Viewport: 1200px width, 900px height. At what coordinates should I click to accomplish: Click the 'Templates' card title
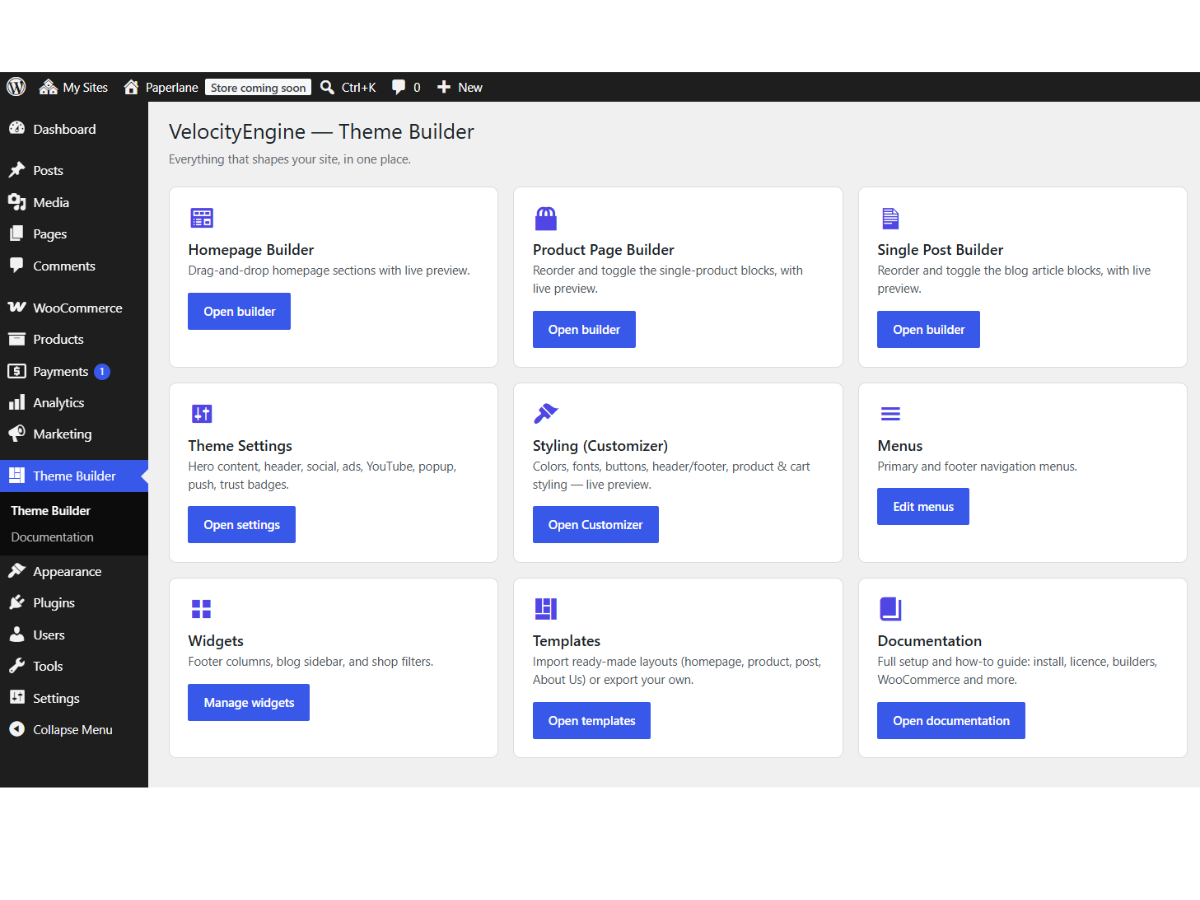tap(567, 641)
